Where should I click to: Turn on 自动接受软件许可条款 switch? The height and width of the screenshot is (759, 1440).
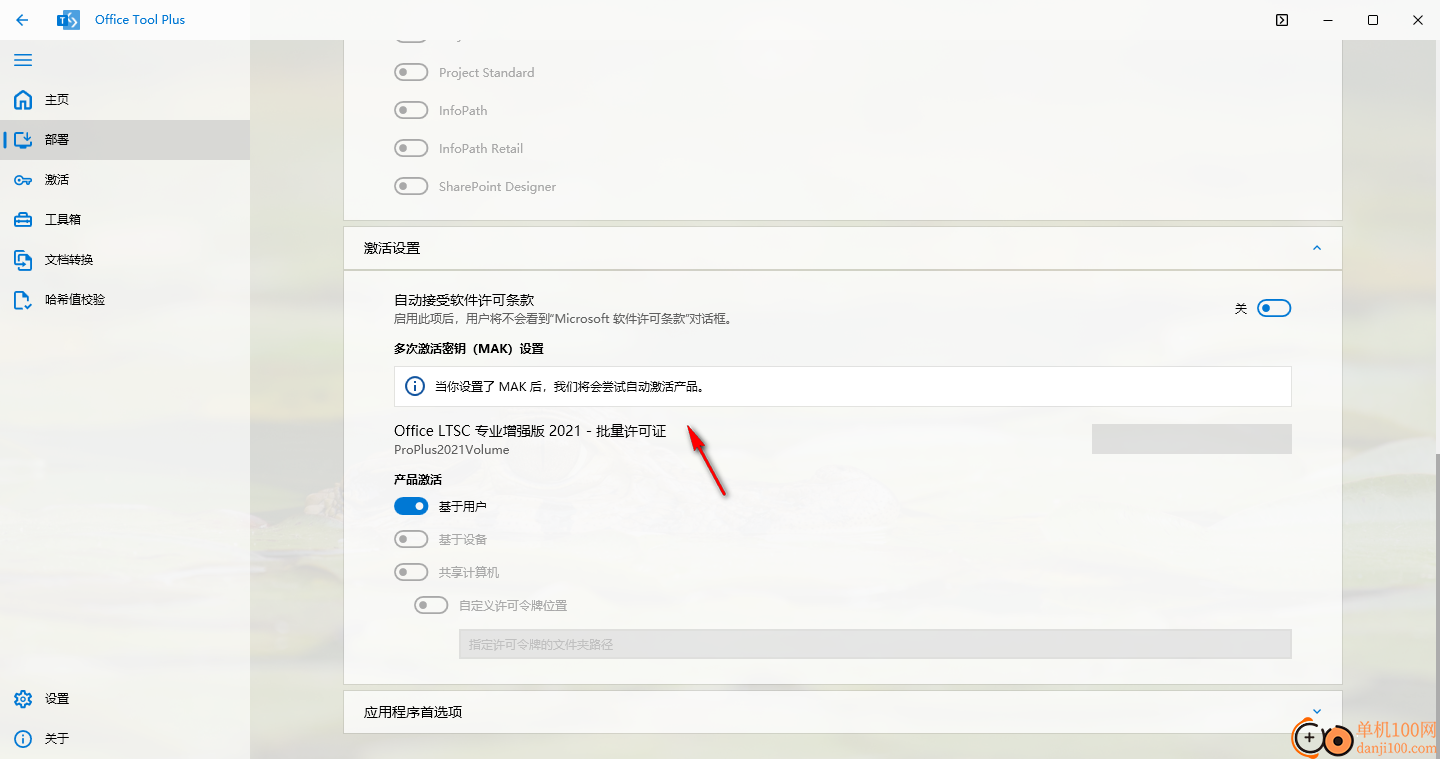click(1274, 308)
